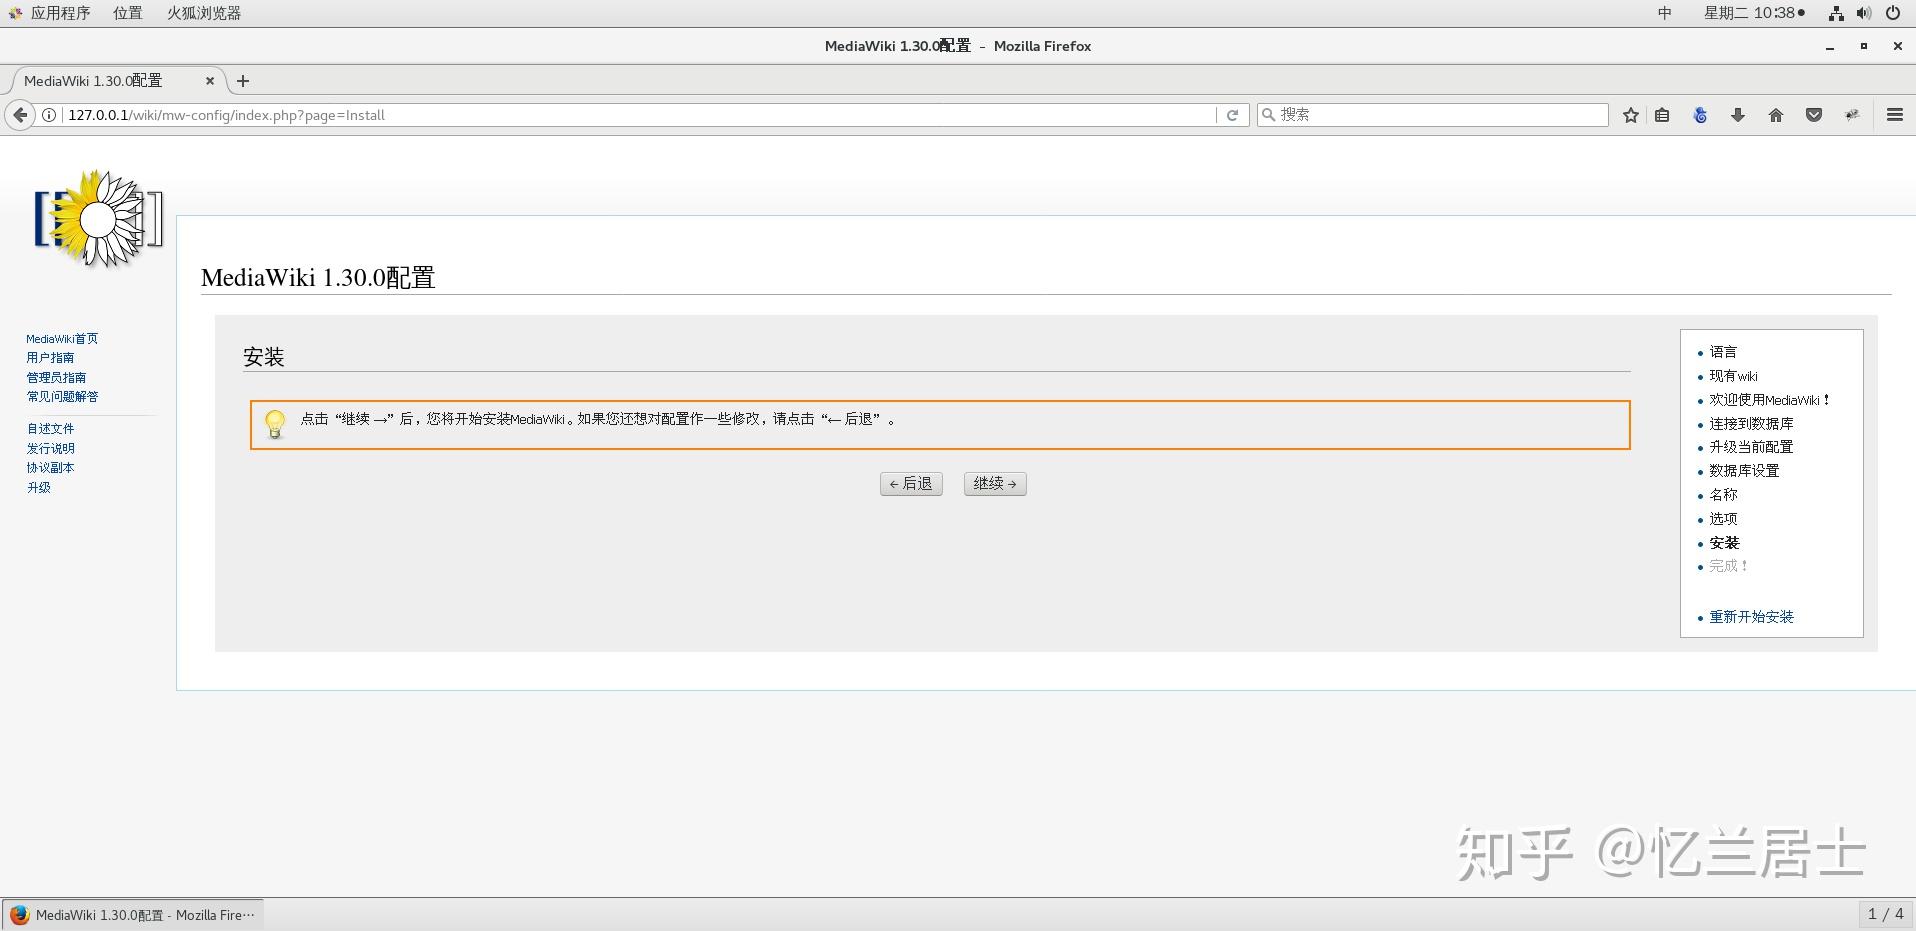Click the developer tools icon beside Pocket
Viewport: 1916px width, 931px height.
point(1852,115)
